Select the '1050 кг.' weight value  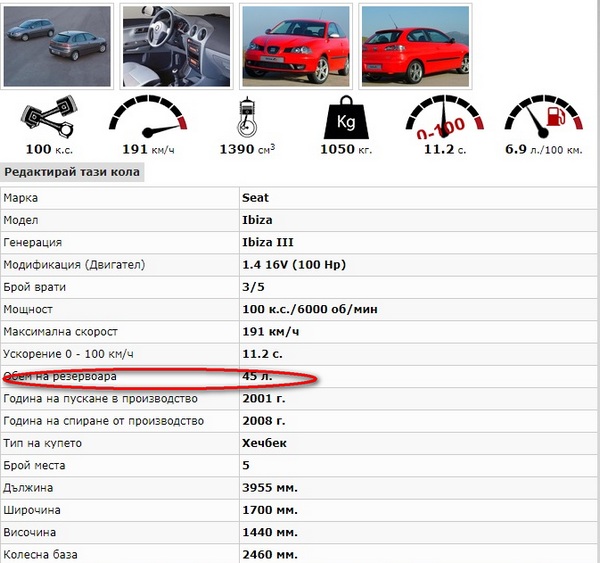(x=346, y=149)
